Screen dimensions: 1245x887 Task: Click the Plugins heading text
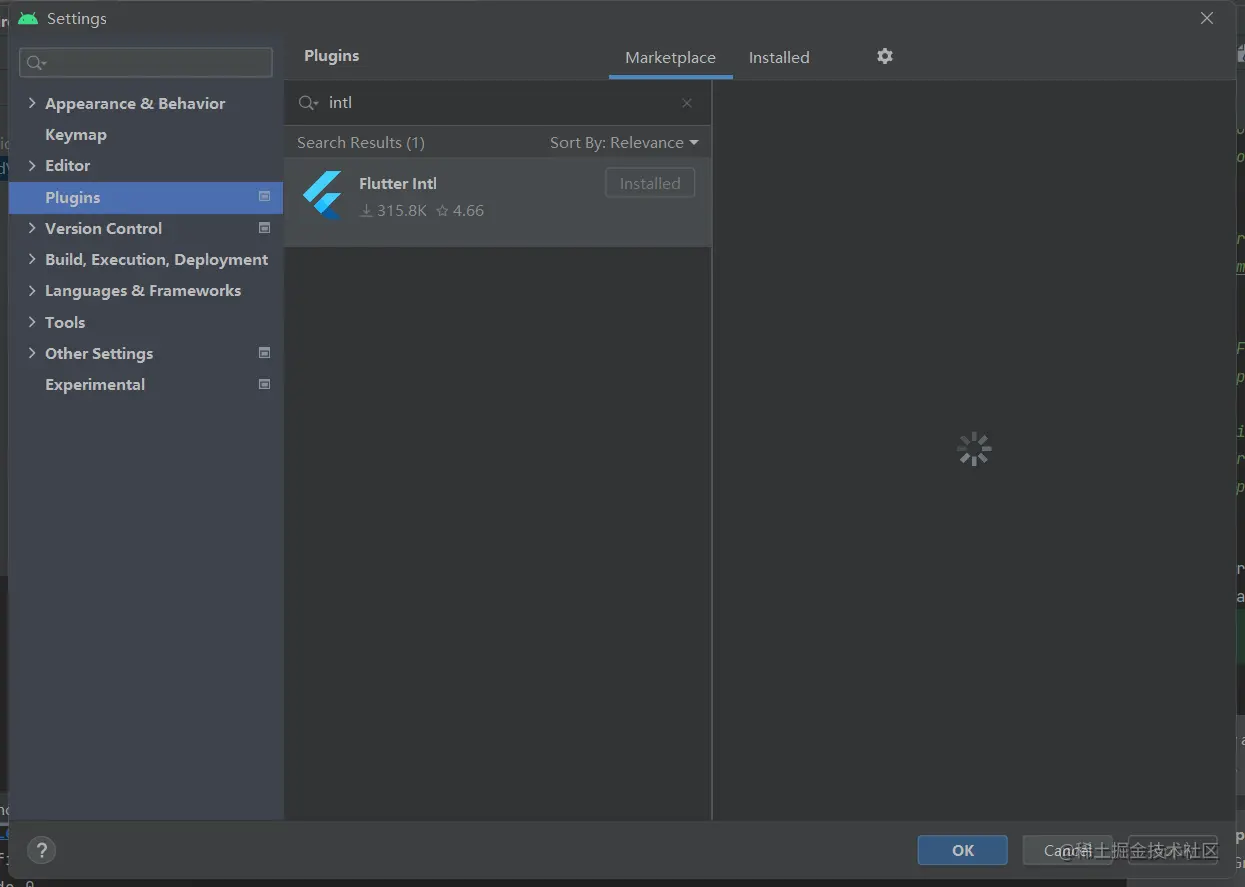tap(332, 56)
